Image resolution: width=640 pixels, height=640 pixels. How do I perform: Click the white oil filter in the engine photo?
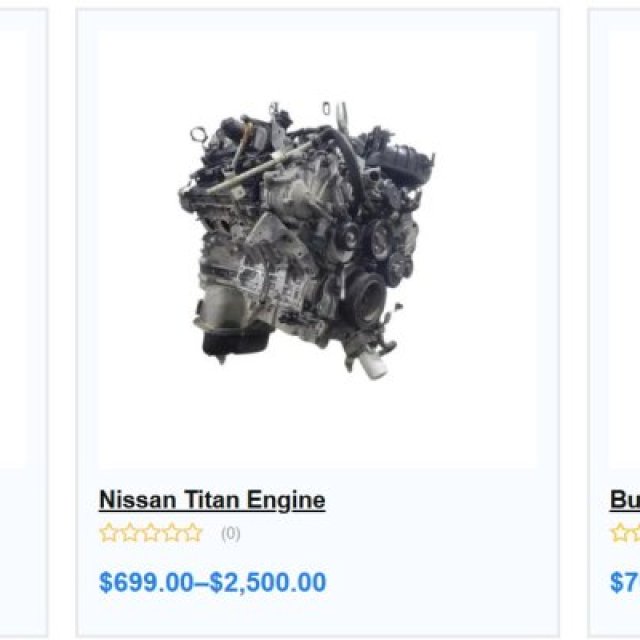(374, 363)
